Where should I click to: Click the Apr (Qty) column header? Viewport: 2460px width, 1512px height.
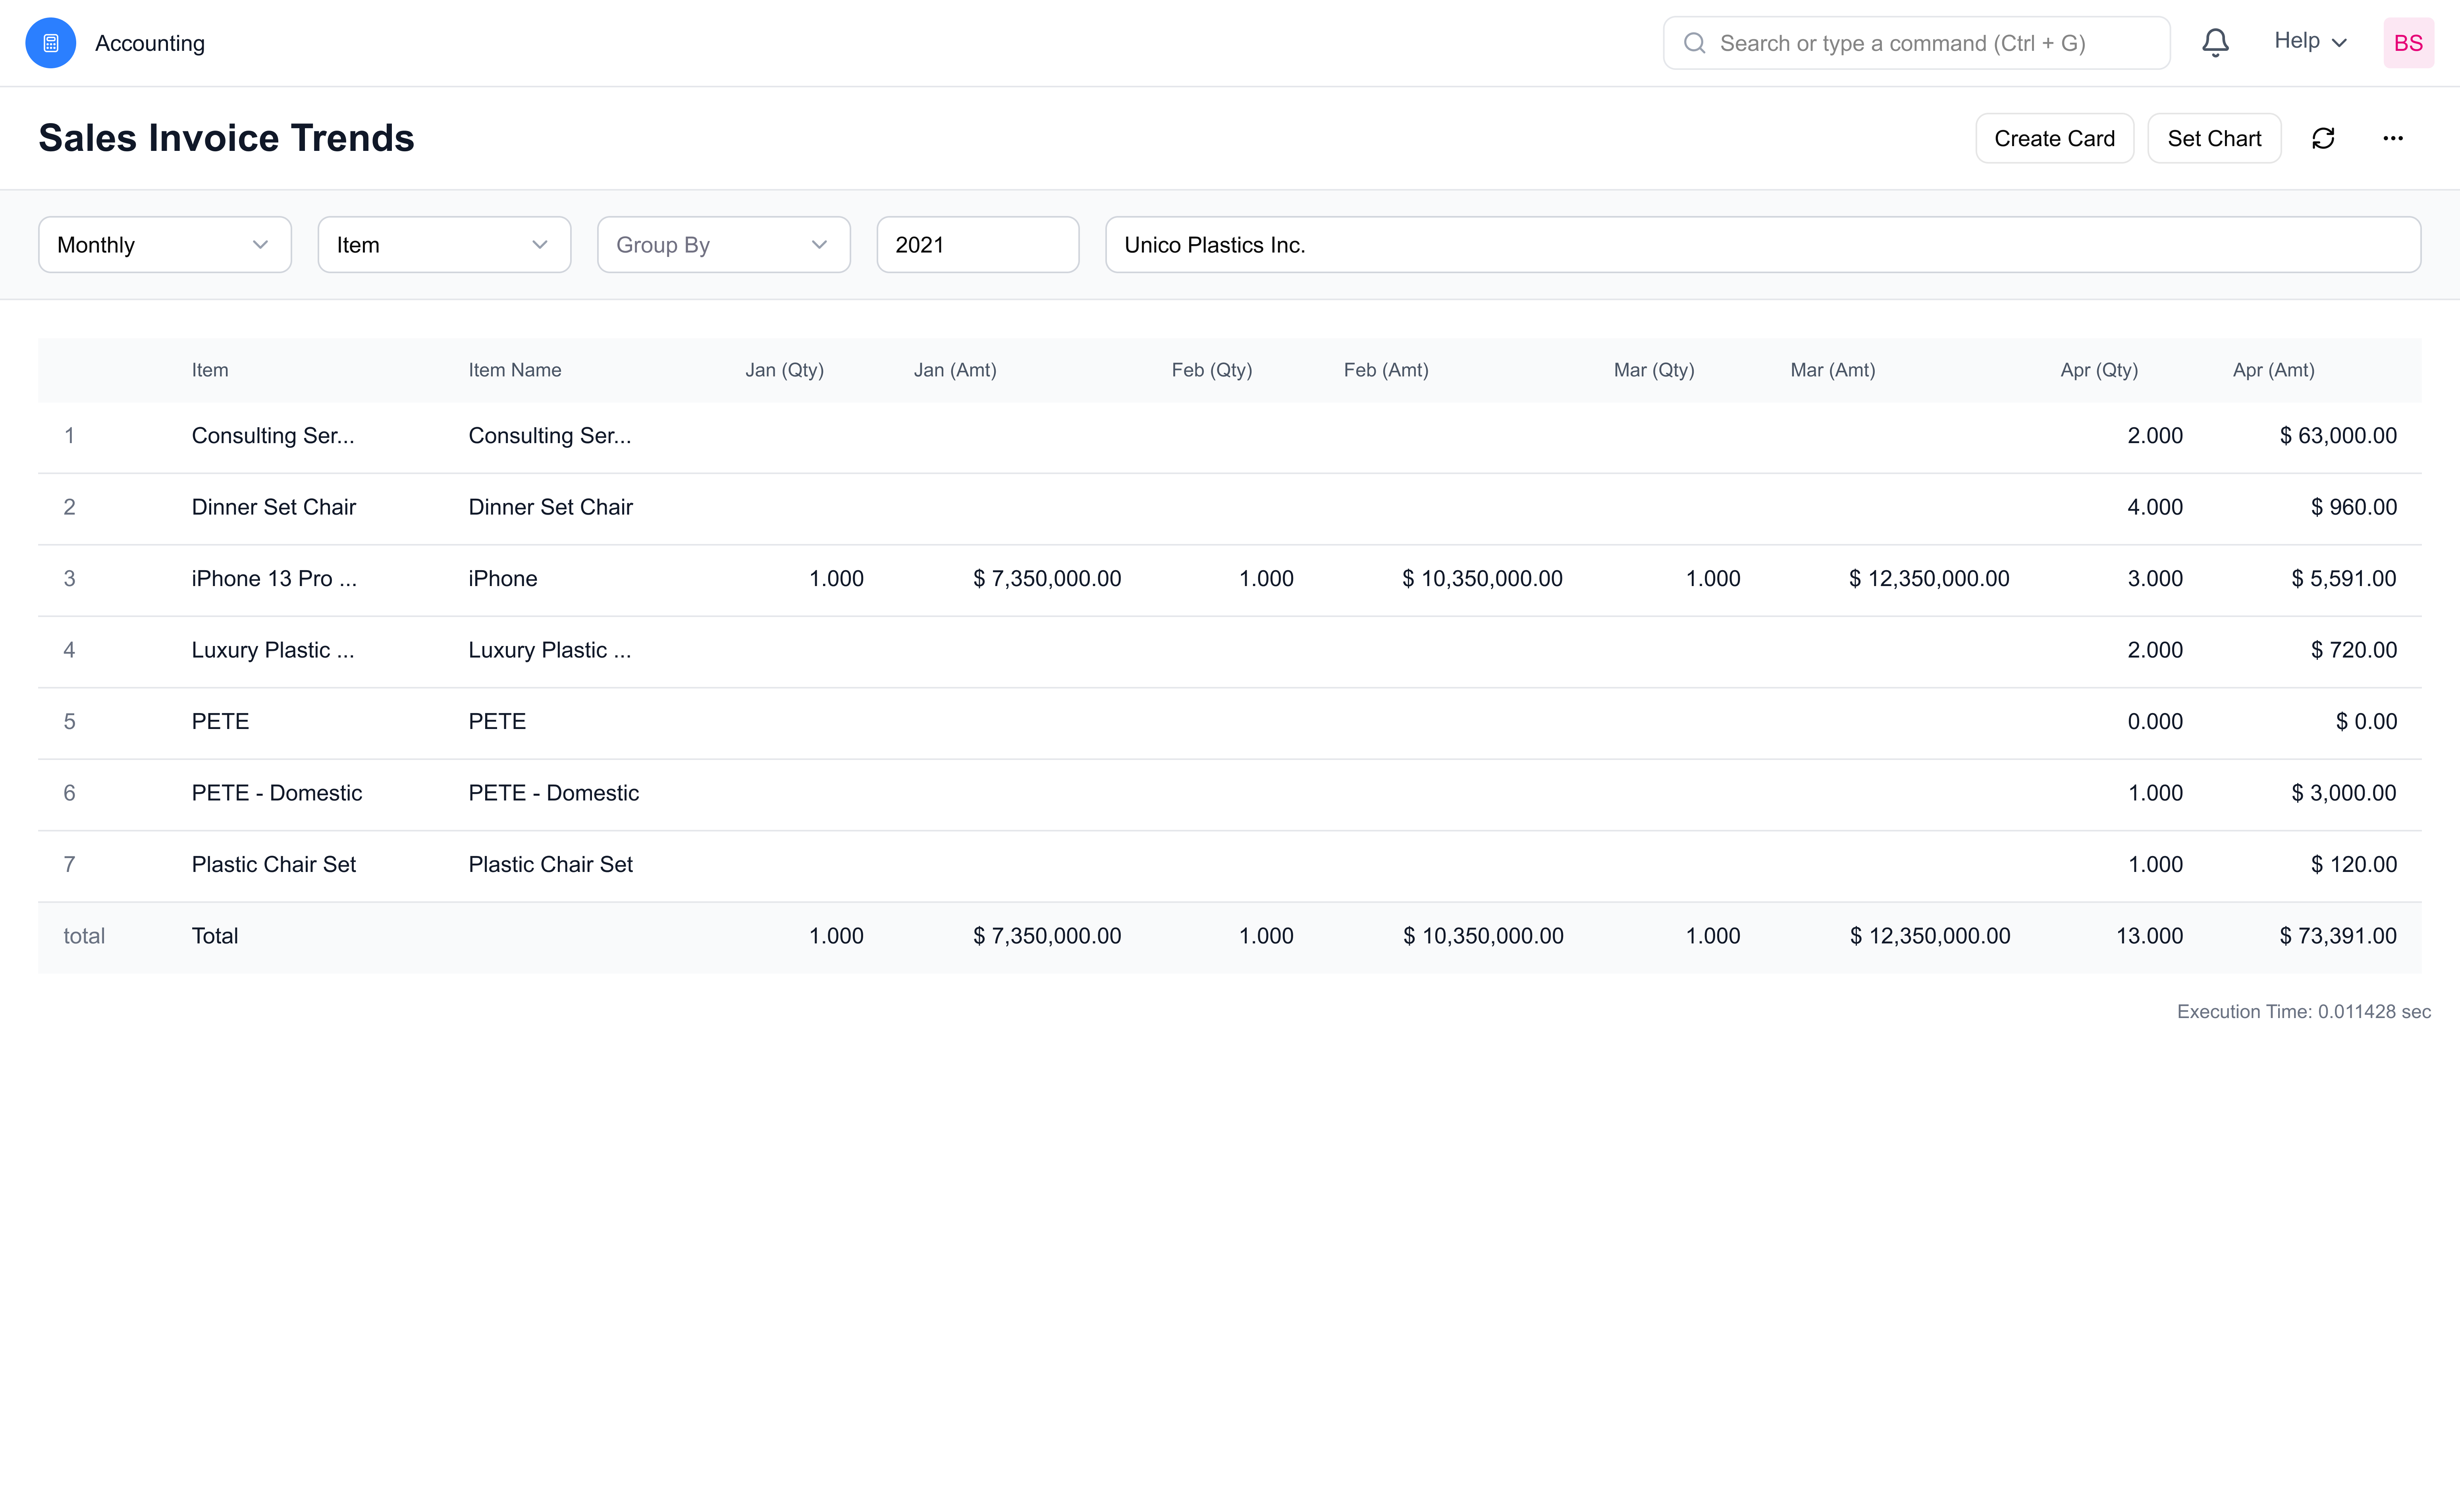2099,370
